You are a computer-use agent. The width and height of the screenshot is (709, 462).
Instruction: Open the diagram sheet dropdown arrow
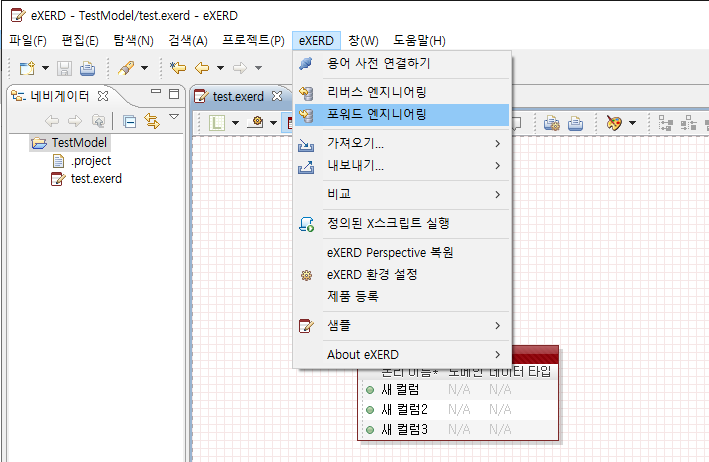(235, 123)
